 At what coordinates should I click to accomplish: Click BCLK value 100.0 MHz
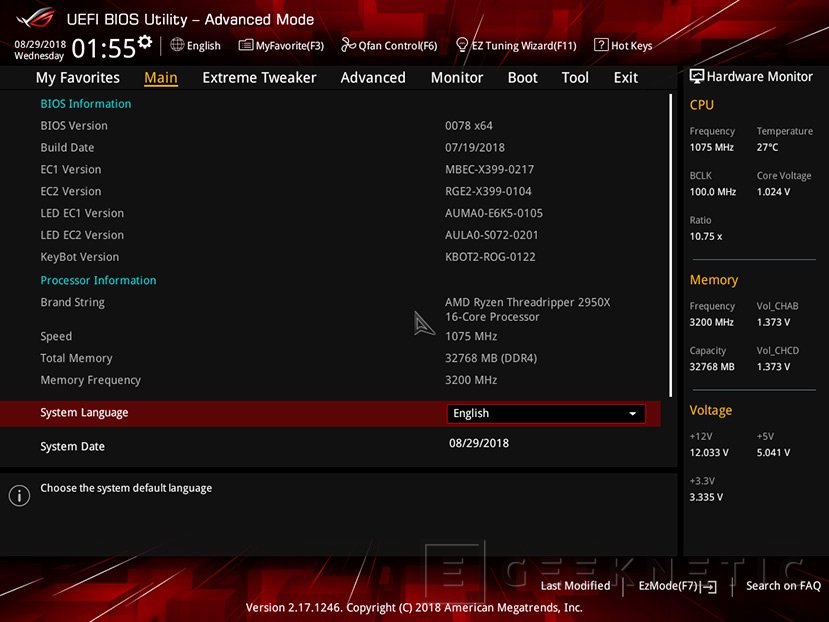point(713,191)
